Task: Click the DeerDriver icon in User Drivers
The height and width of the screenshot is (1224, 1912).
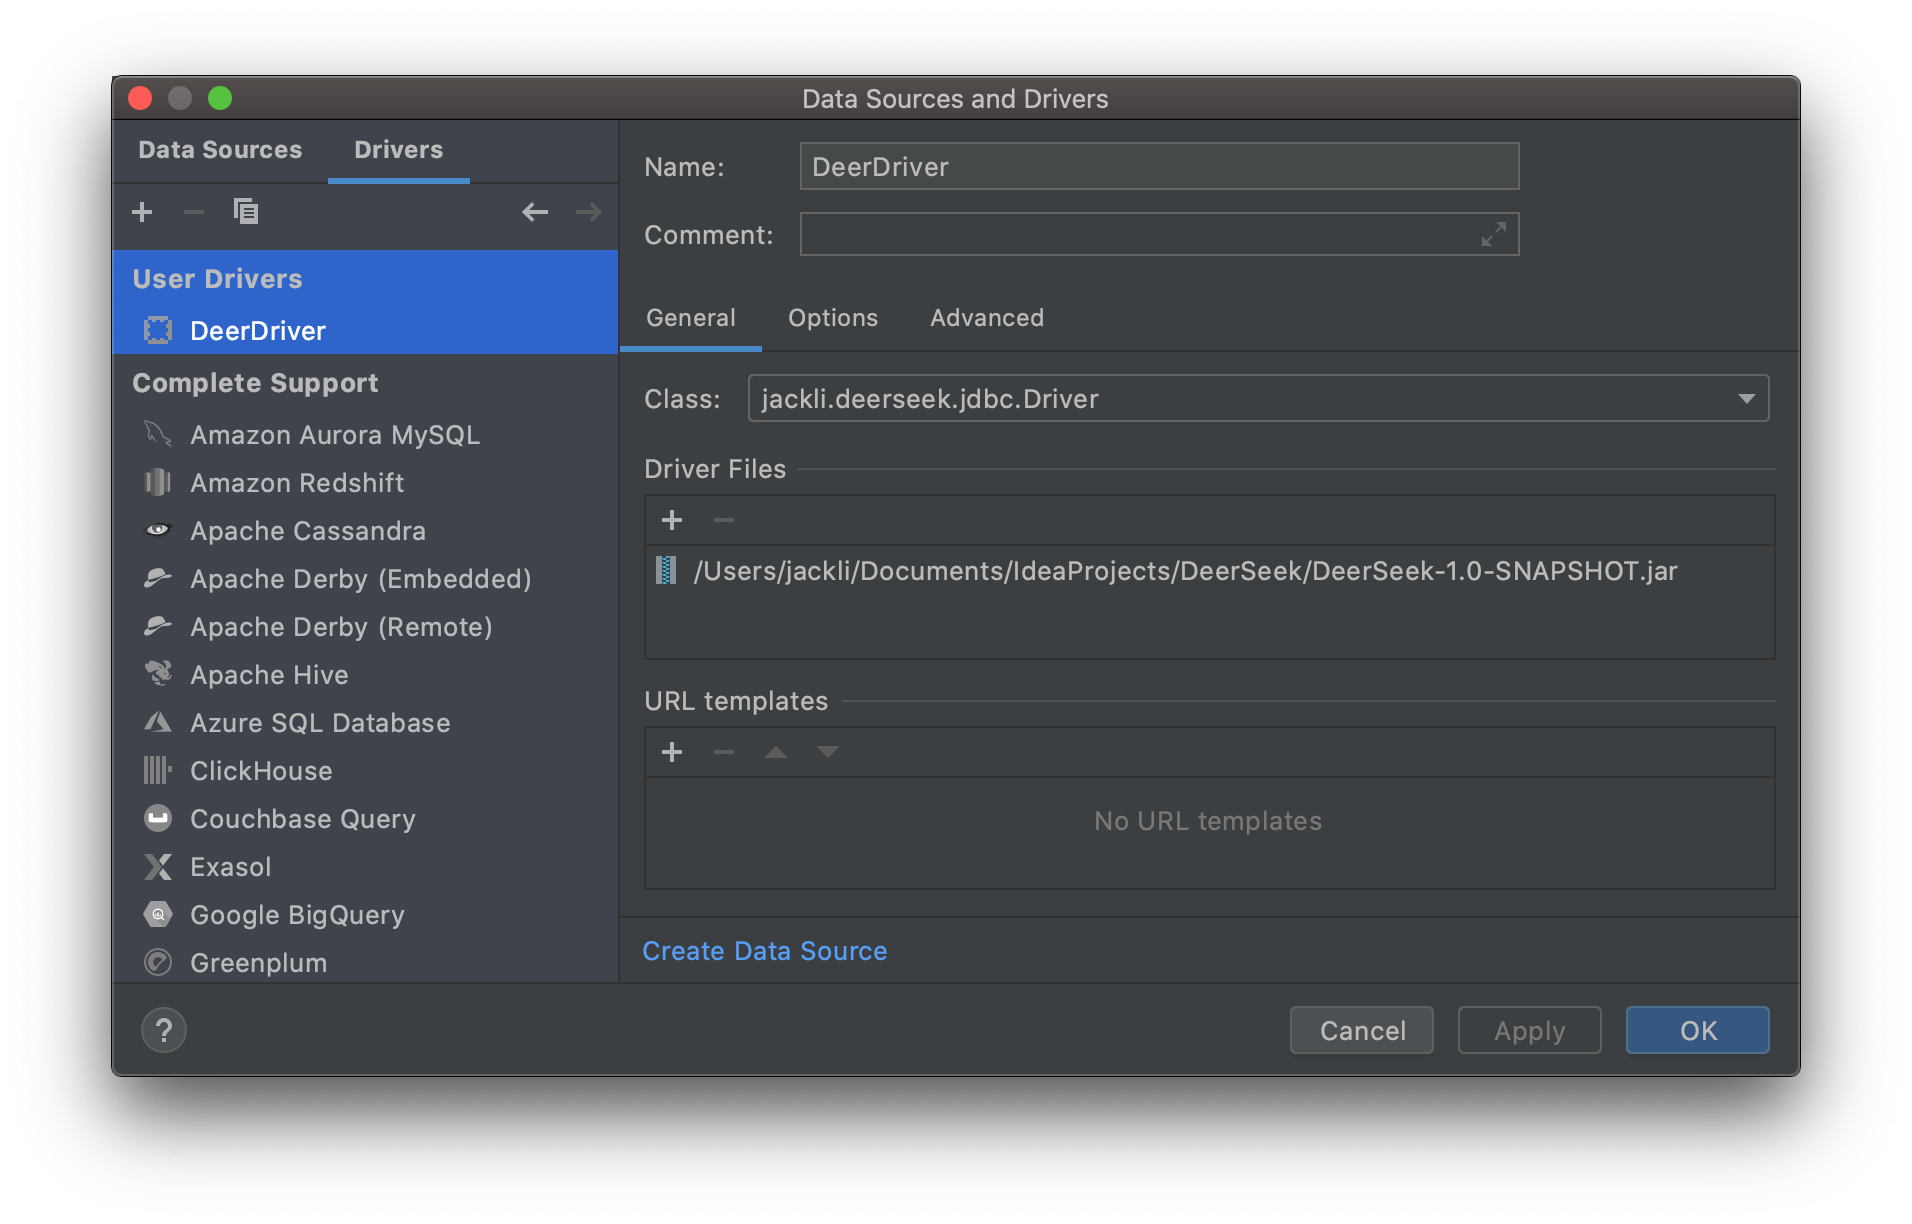Action: click(158, 331)
